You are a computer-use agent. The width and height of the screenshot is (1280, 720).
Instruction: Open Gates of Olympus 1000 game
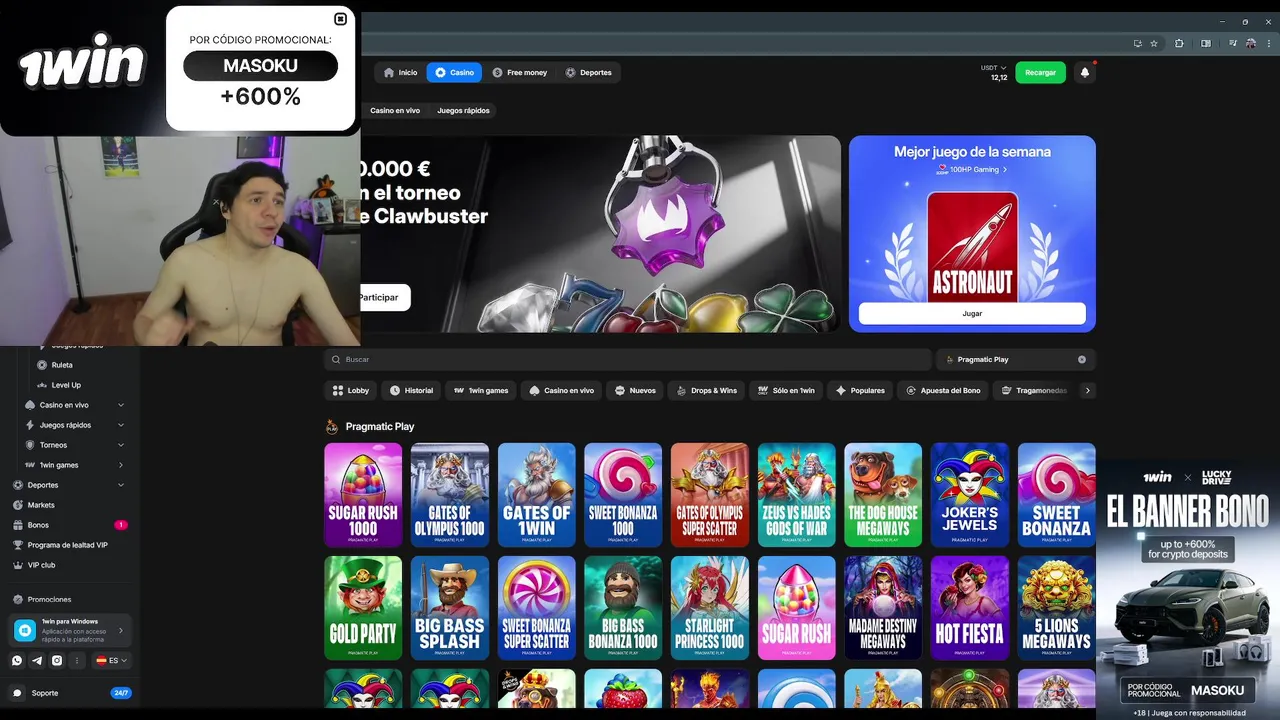[450, 495]
